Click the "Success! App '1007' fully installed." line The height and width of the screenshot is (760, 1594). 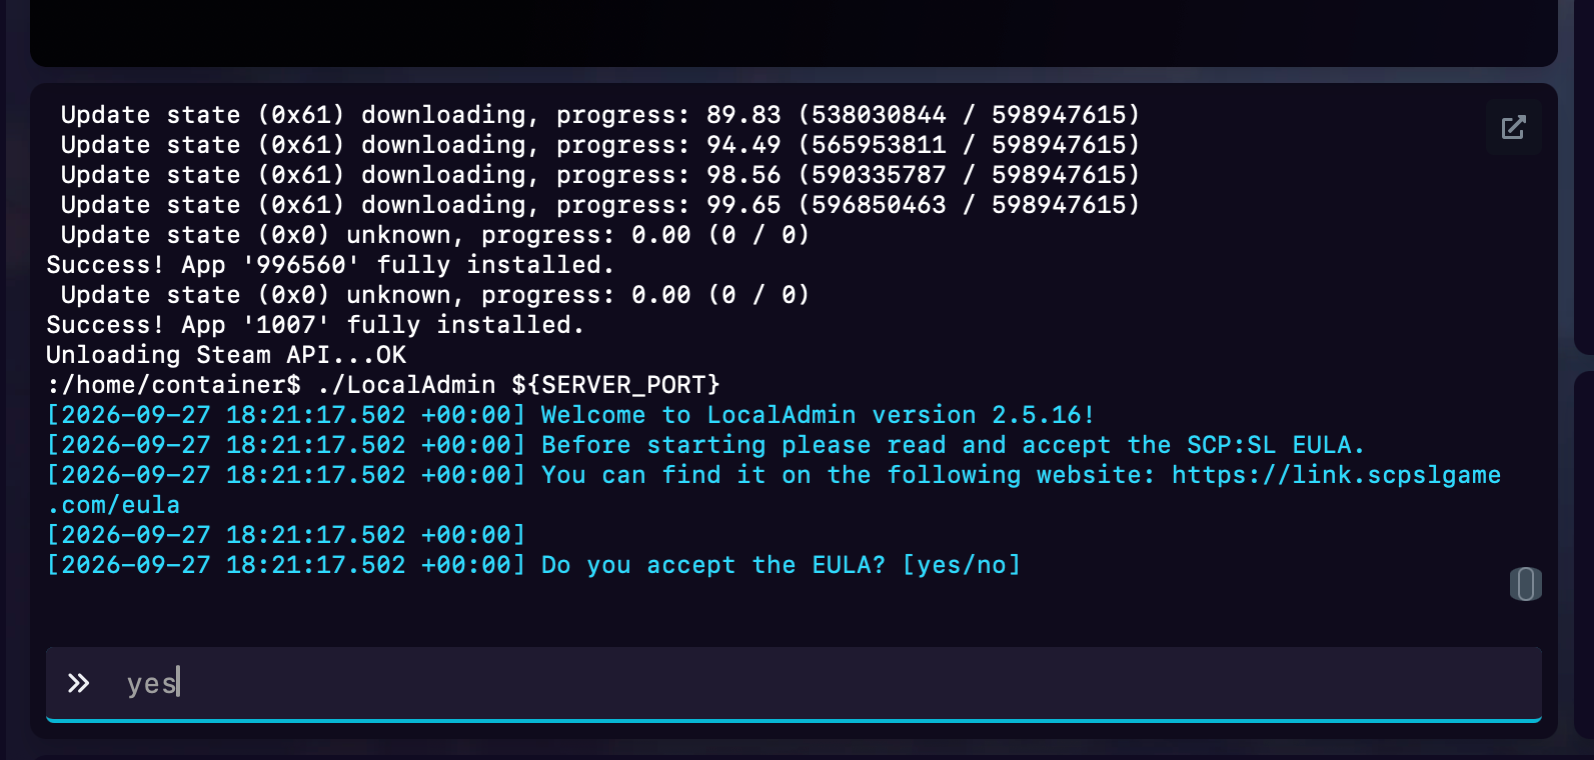(x=315, y=325)
